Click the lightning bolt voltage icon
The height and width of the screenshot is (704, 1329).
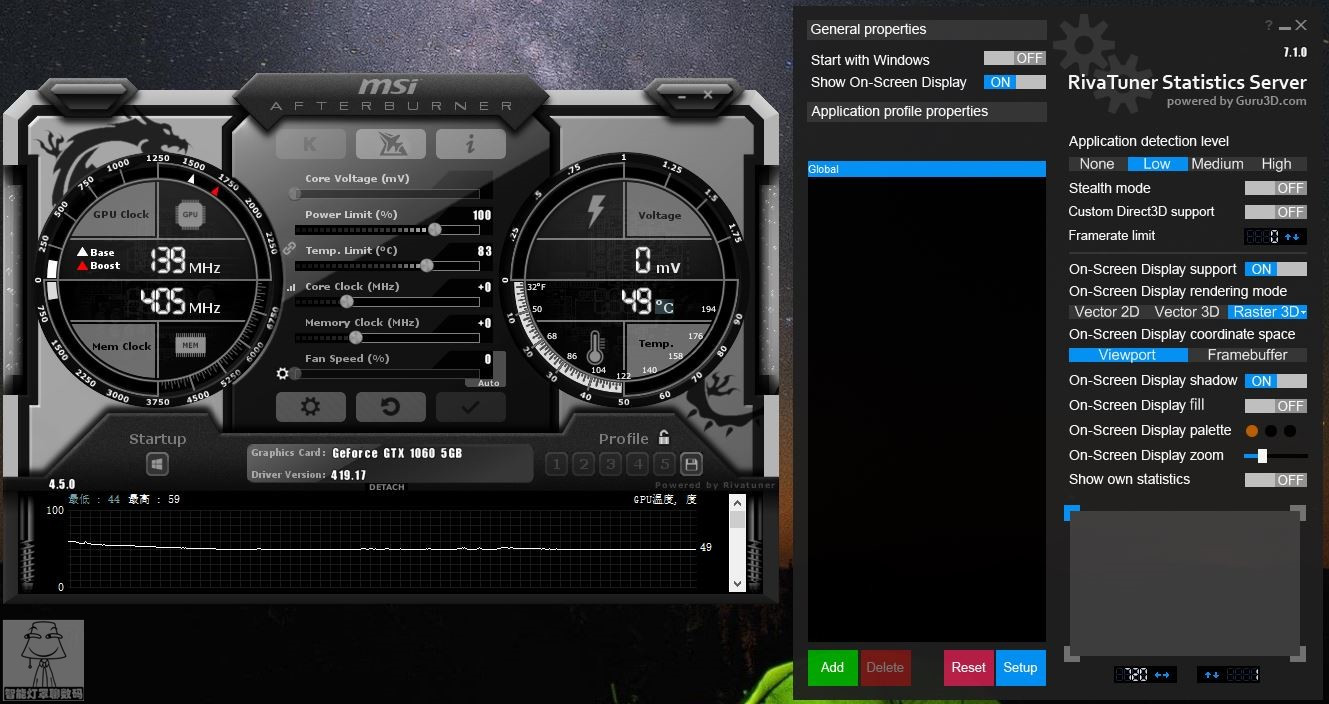tap(596, 210)
